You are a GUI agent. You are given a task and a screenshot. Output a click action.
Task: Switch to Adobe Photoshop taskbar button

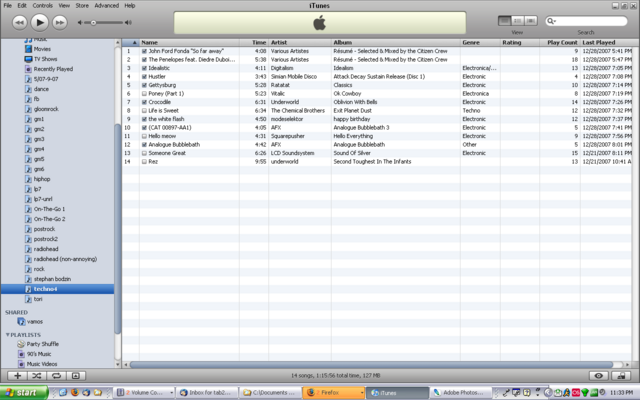(x=461, y=393)
